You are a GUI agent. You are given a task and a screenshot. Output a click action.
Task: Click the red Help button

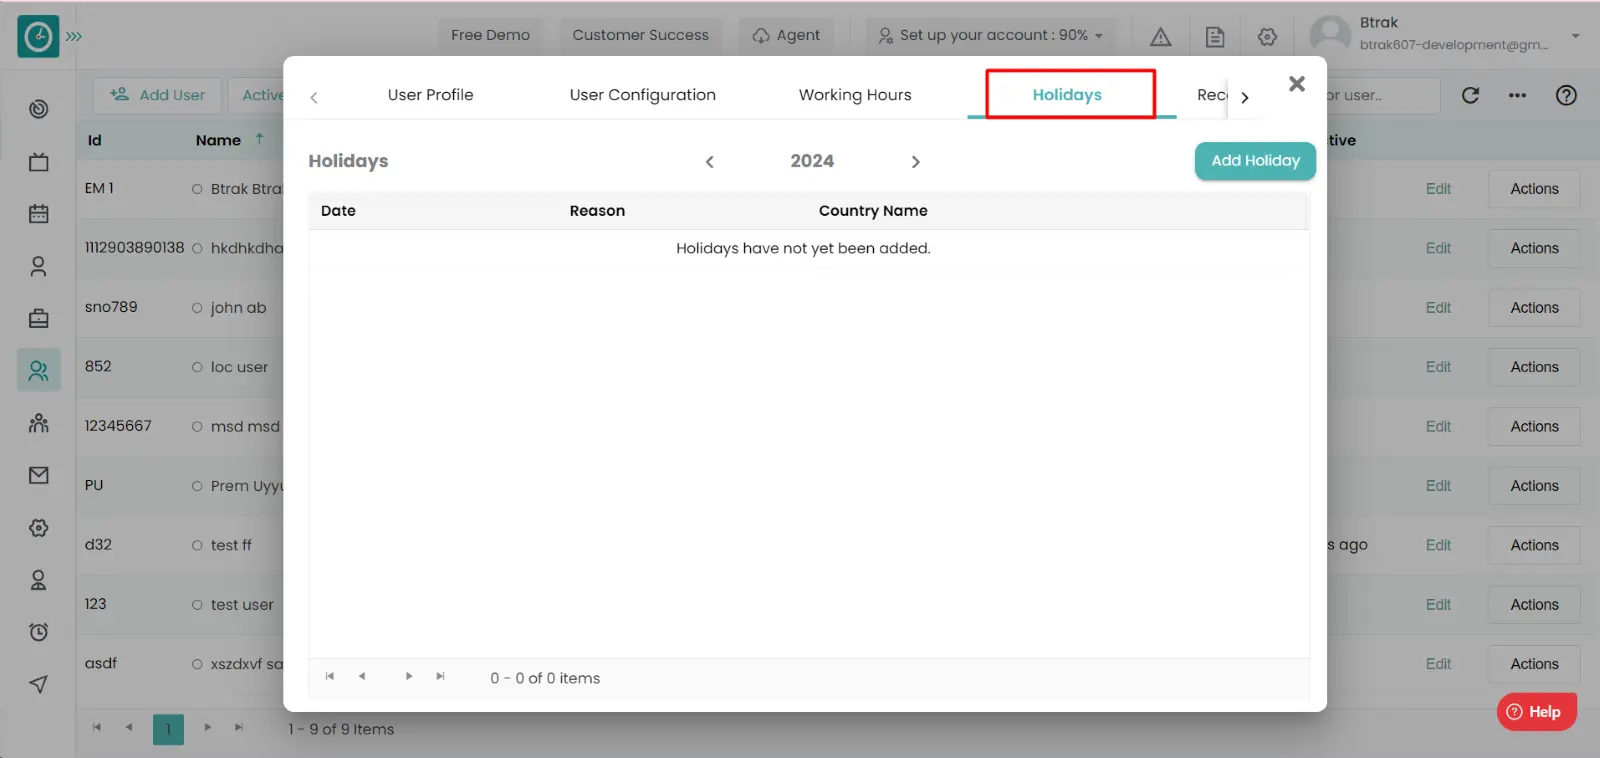click(1536, 712)
